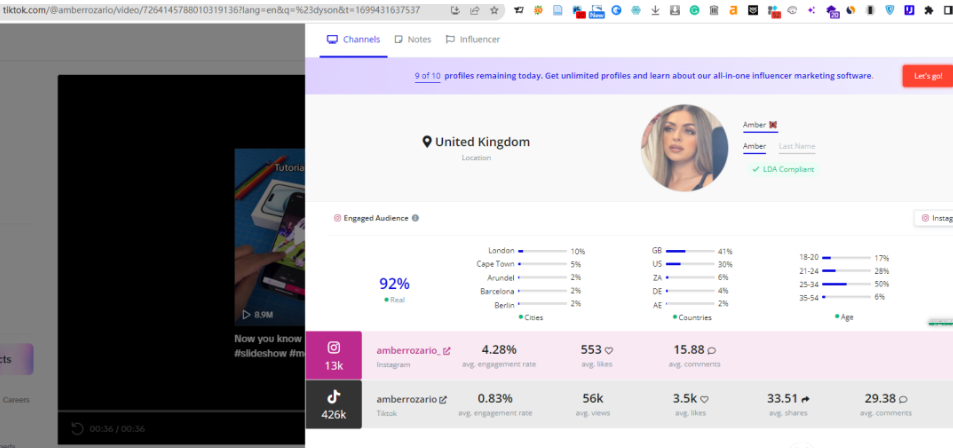Image resolution: width=953 pixels, height=448 pixels.
Task: Click the influencer profile photo
Action: (683, 148)
